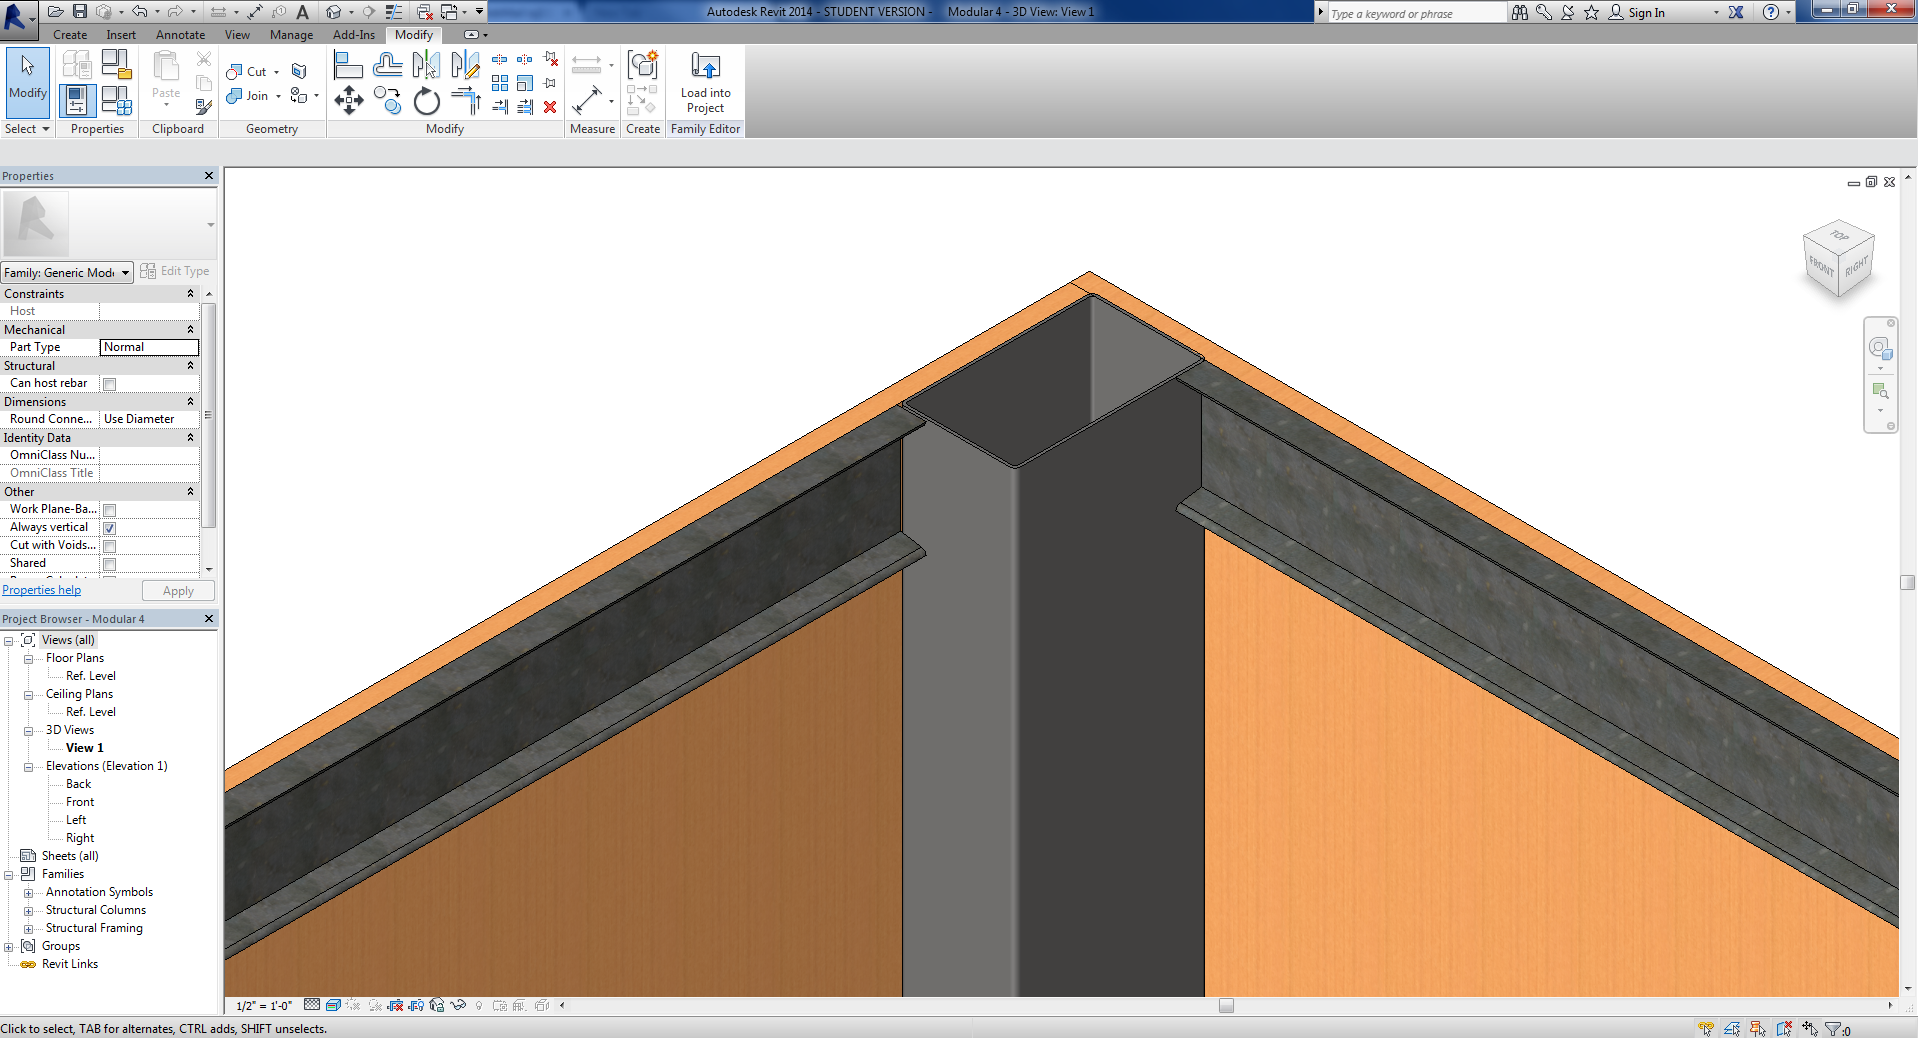Select the Rotate tool
The image size is (1918, 1038).
[x=426, y=101]
